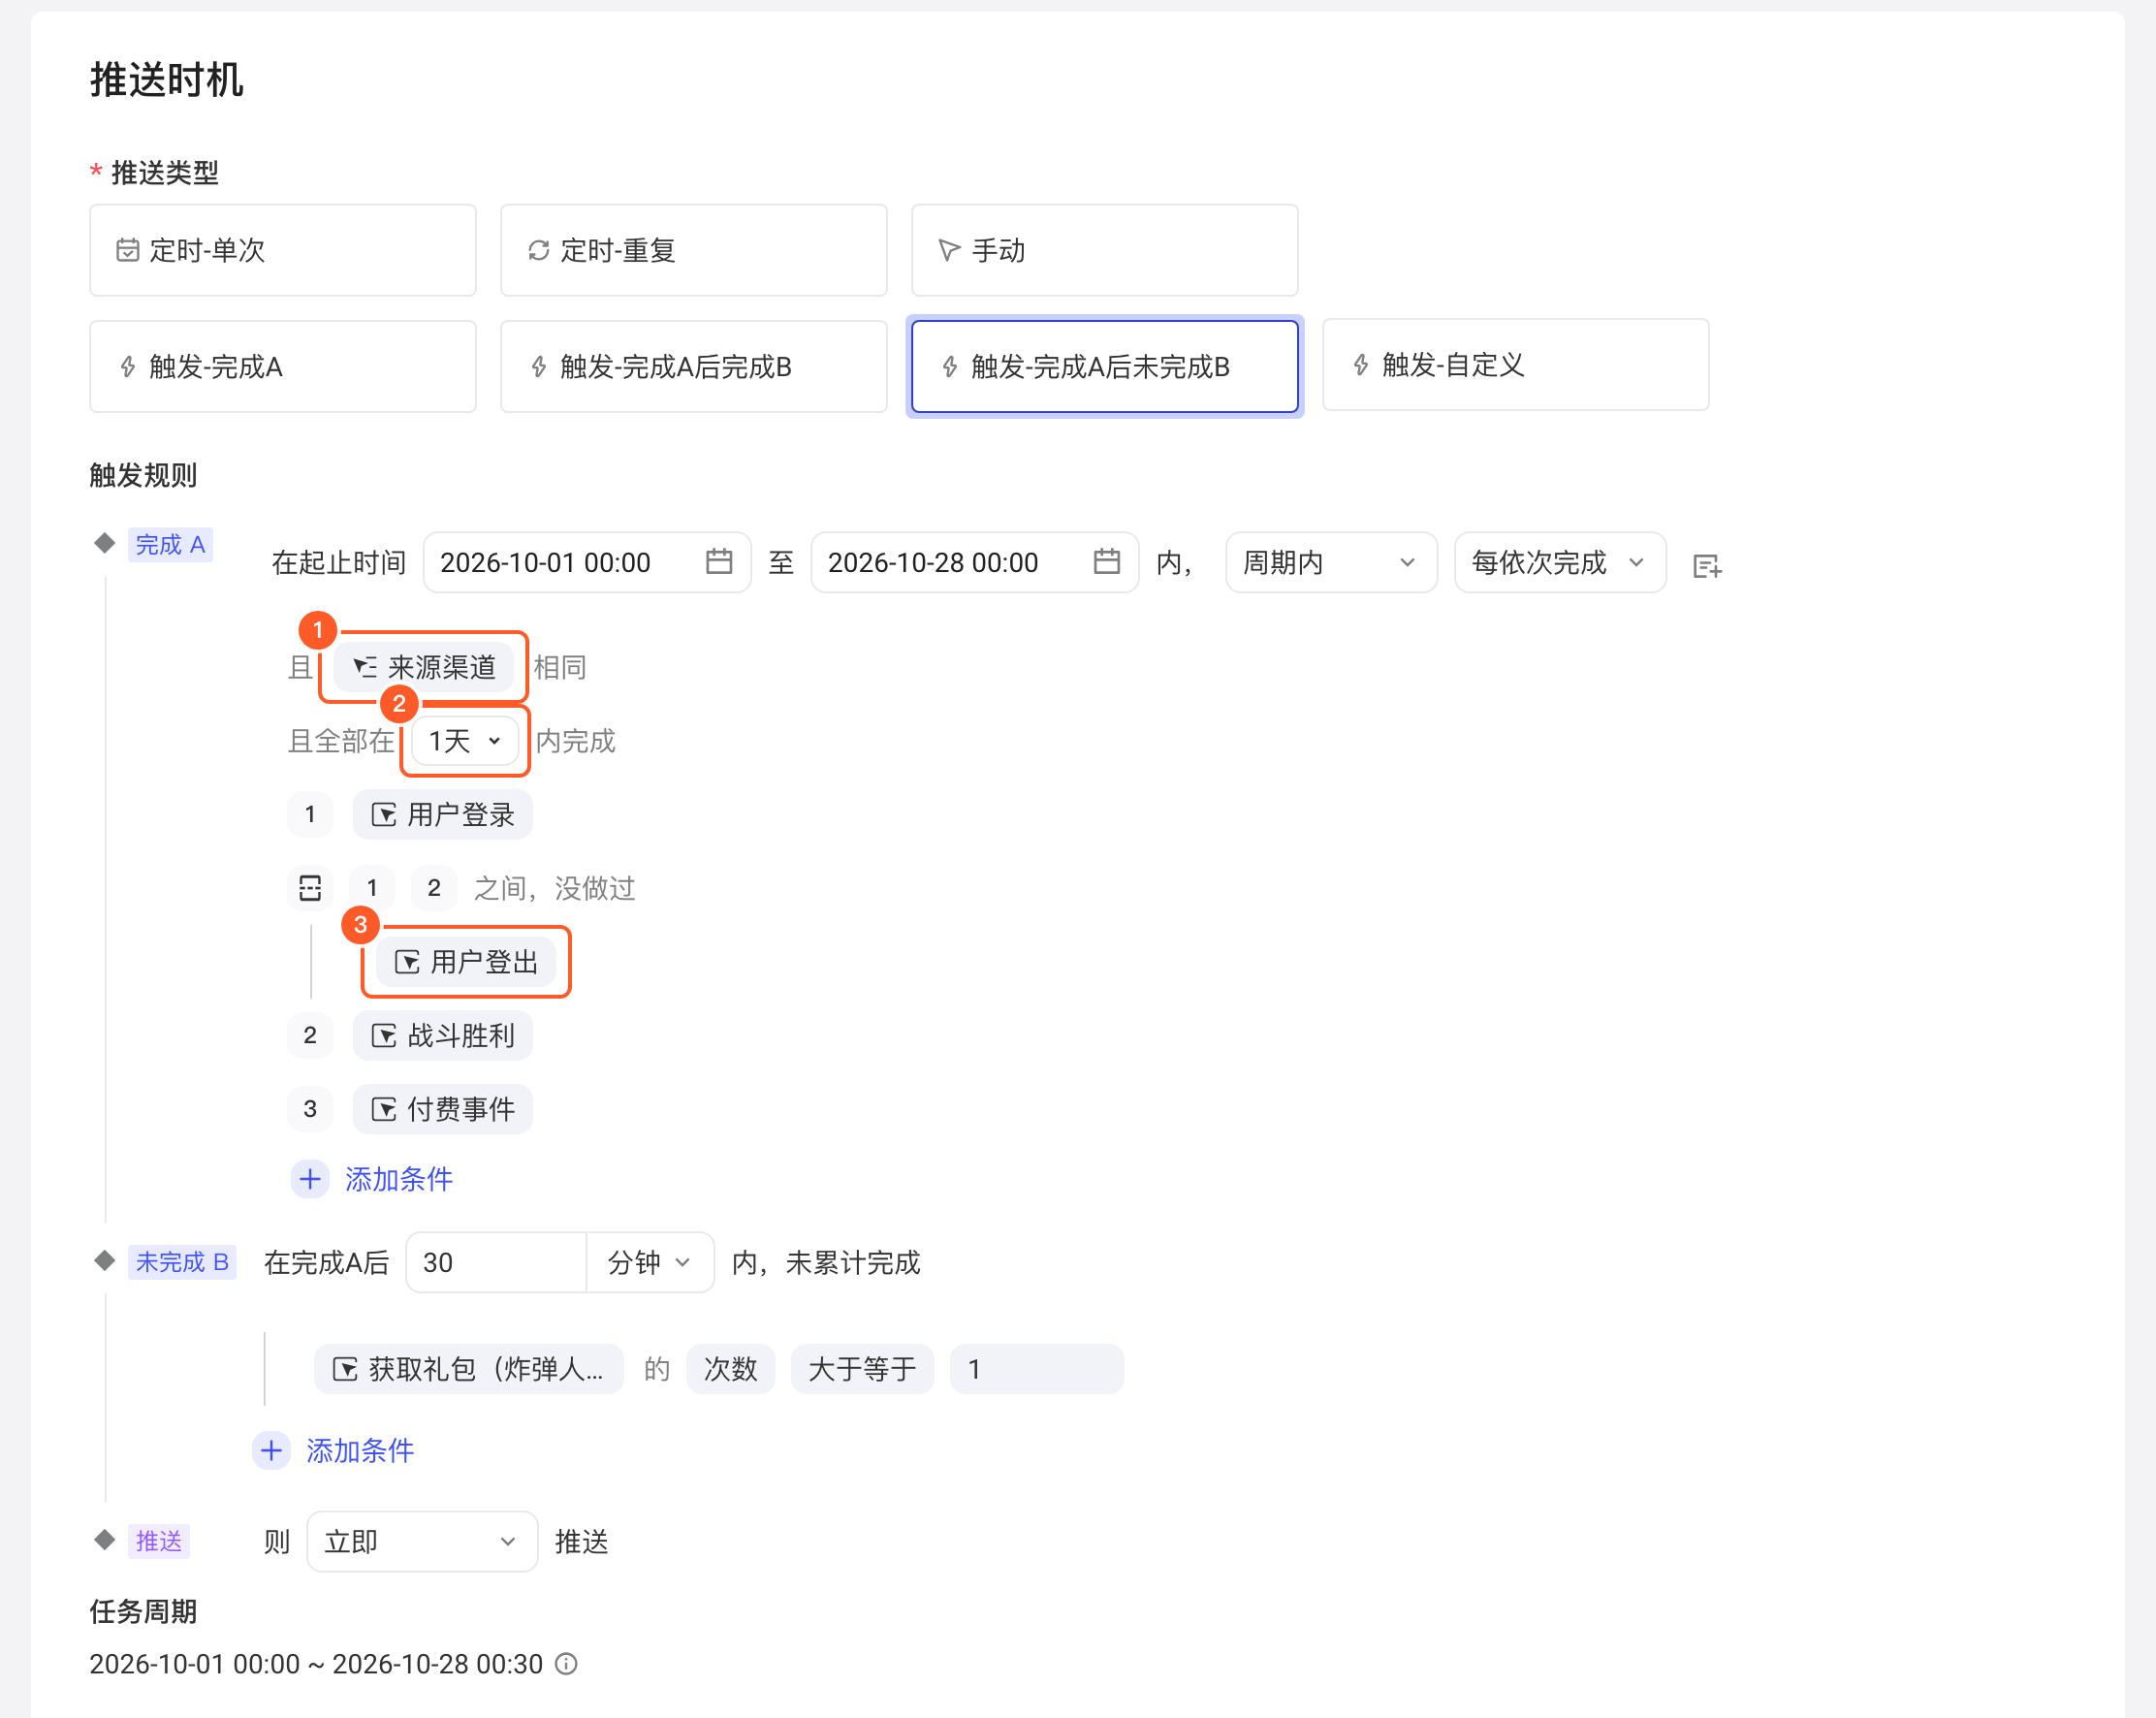Screen dimensions: 2156x1718
Task: Click the end time field 2026-10-28 00:00
Action: [x=975, y=562]
